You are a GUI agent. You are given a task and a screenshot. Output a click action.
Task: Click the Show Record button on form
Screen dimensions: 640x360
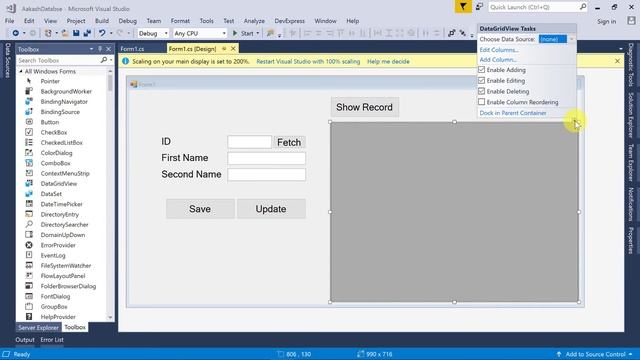coord(365,107)
